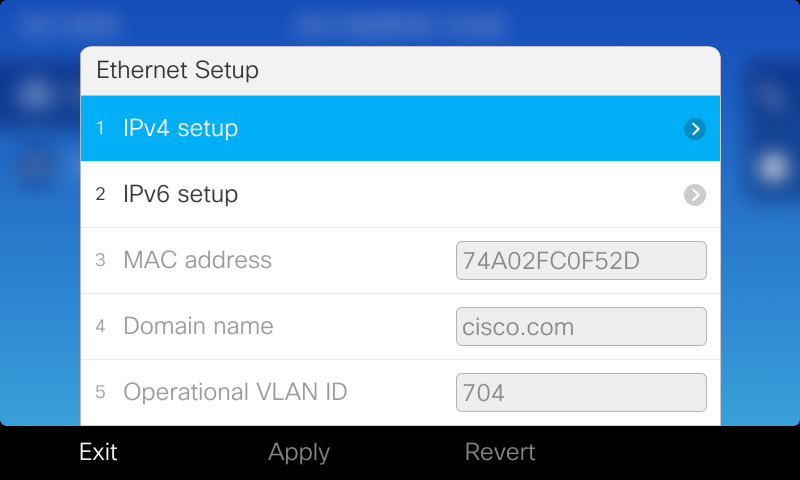
Task: Select the Operational VLAN ID row label
Action: click(235, 392)
